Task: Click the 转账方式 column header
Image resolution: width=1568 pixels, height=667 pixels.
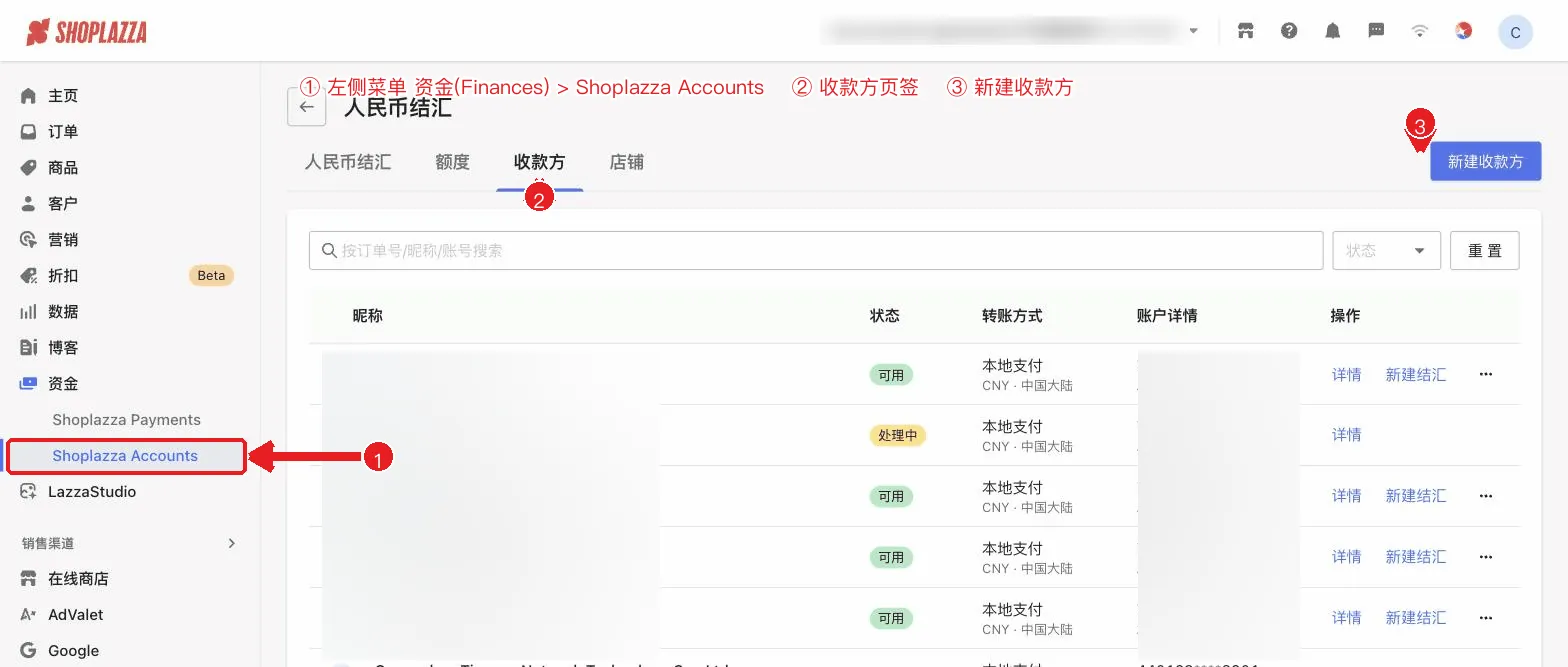Action: [1012, 316]
